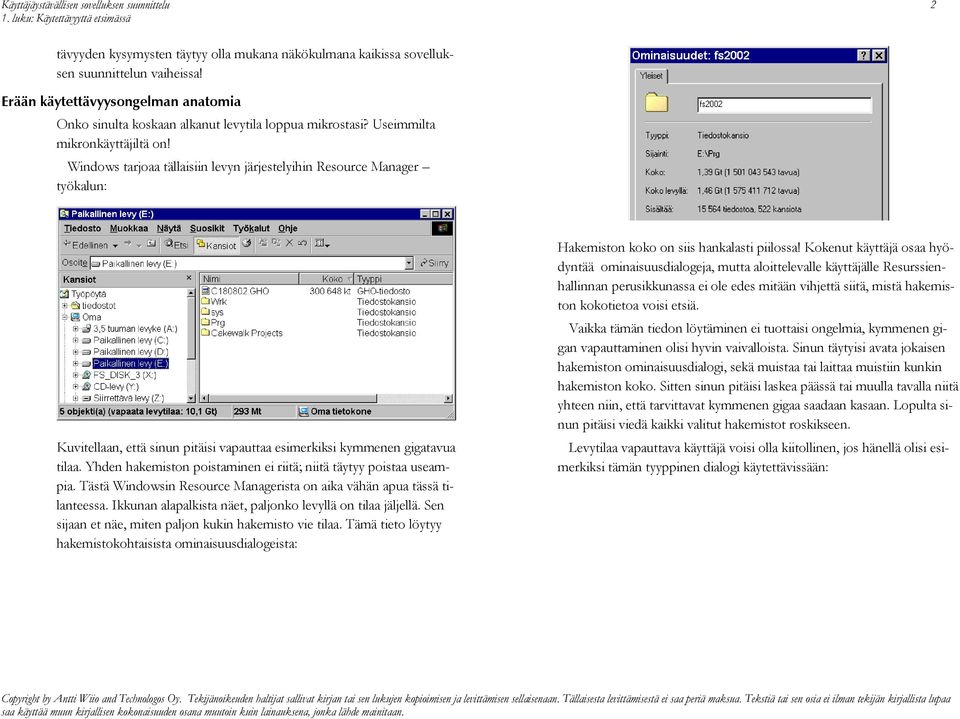Click the Etsi search toolbar button
The height and width of the screenshot is (719, 960).
point(176,244)
